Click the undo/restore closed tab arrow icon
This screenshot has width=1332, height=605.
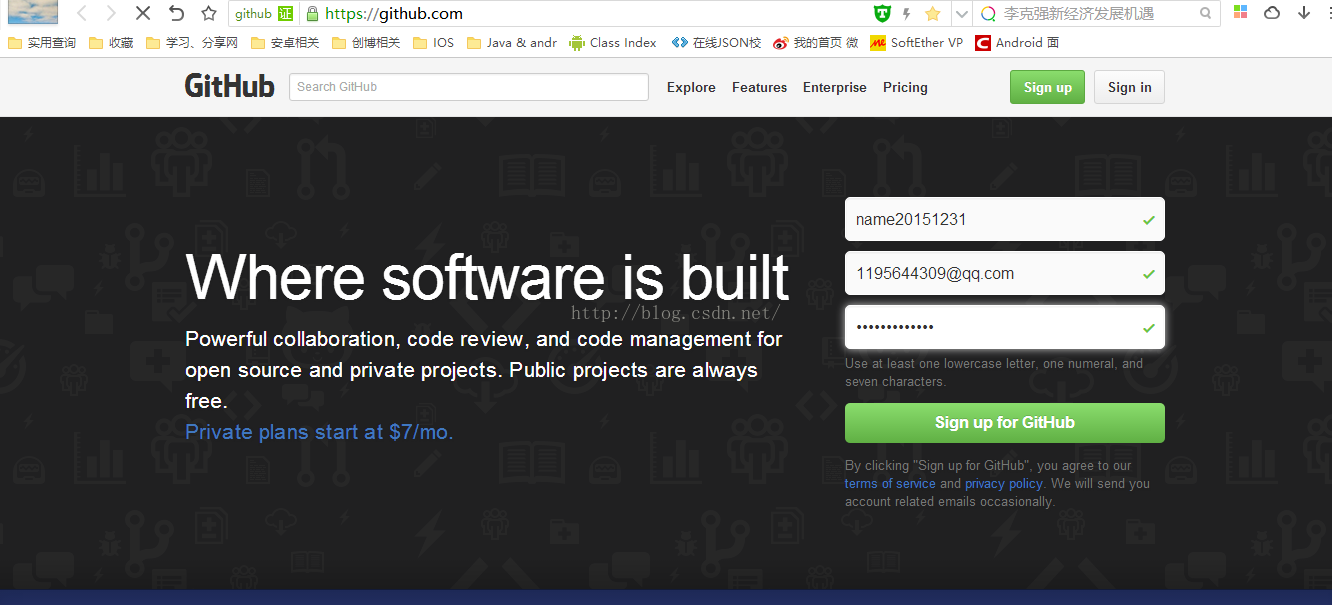(176, 13)
